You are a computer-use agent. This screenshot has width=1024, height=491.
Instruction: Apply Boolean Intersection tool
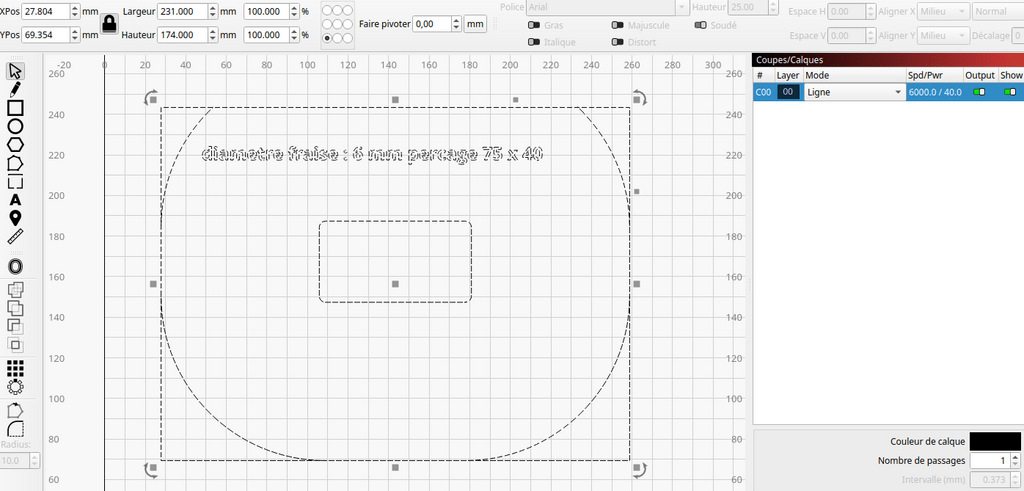16,345
